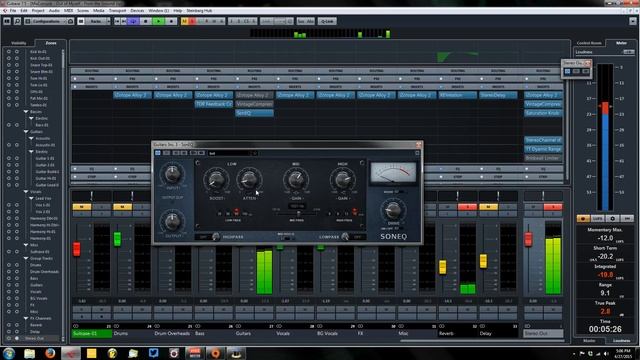Viewport: 640px width, 360px height.
Task: Open the preset field in SonEQ window header
Action: click(233, 153)
